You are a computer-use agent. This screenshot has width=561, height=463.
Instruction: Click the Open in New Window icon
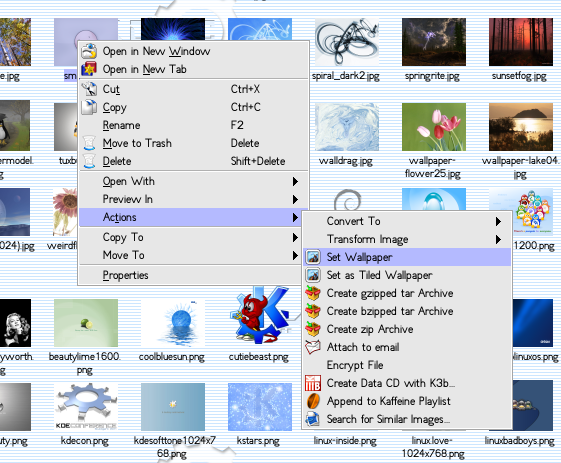pyautogui.click(x=89, y=51)
